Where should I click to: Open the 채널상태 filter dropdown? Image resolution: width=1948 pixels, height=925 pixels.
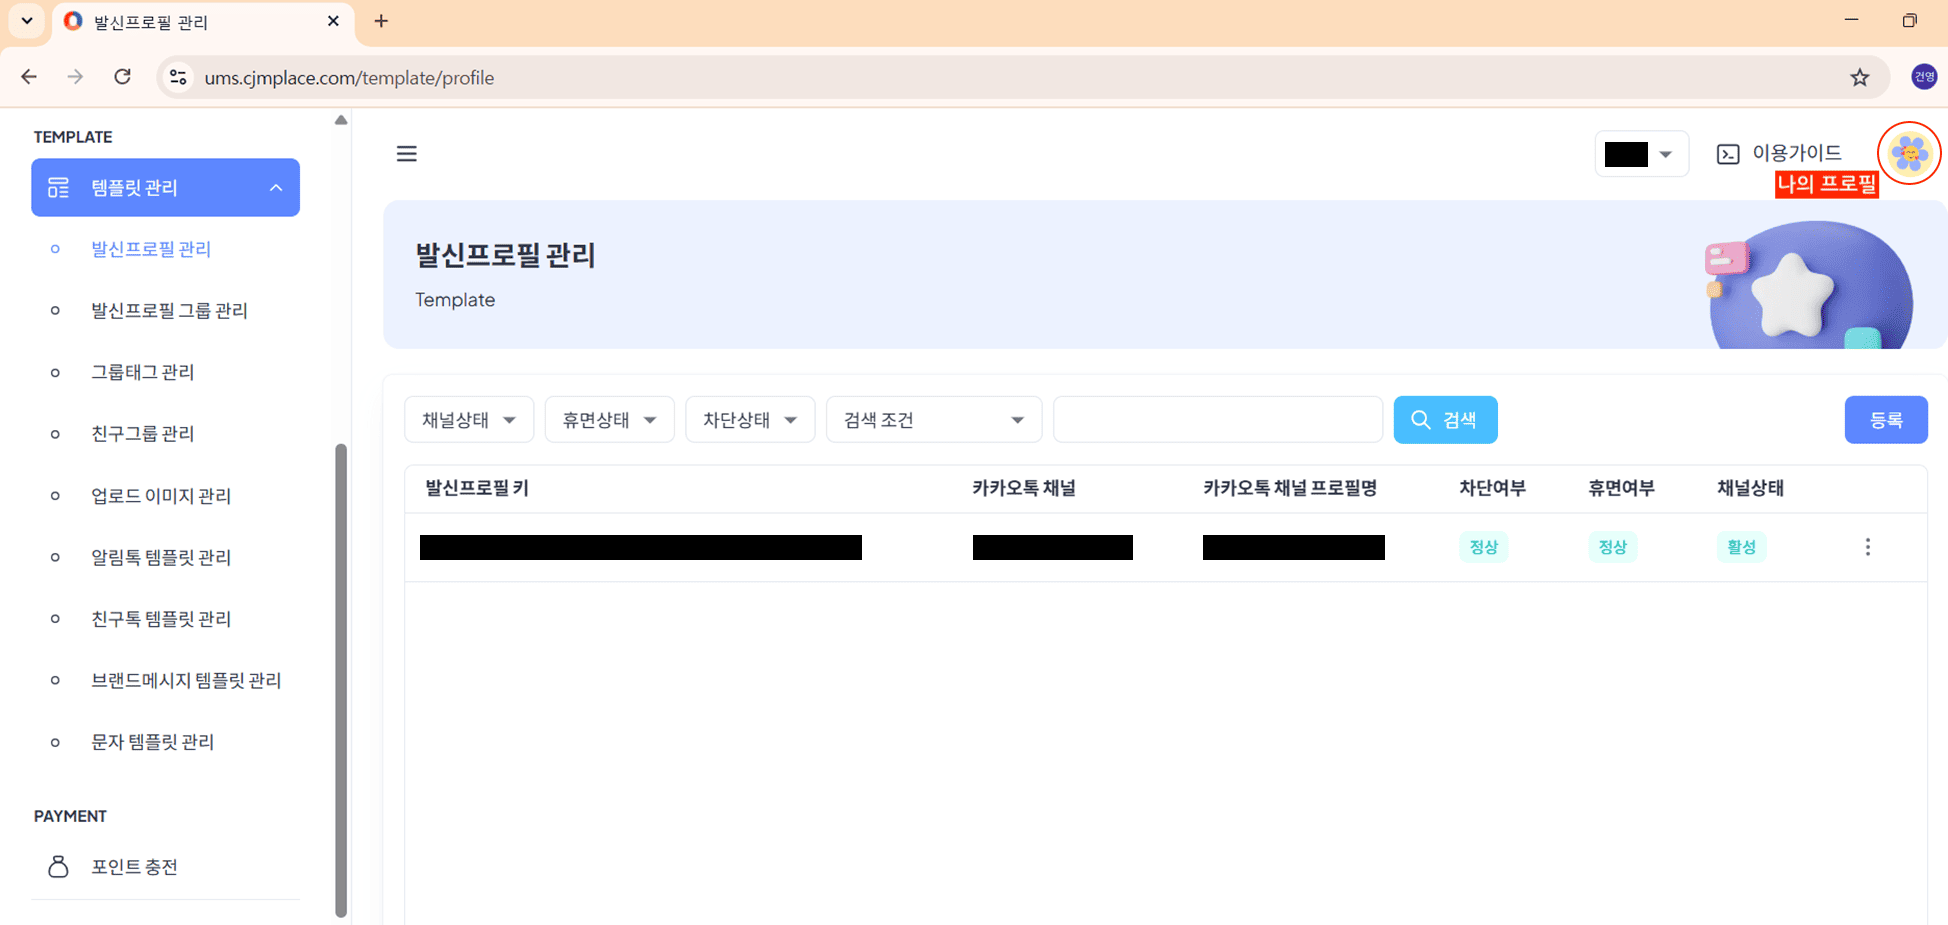point(469,419)
